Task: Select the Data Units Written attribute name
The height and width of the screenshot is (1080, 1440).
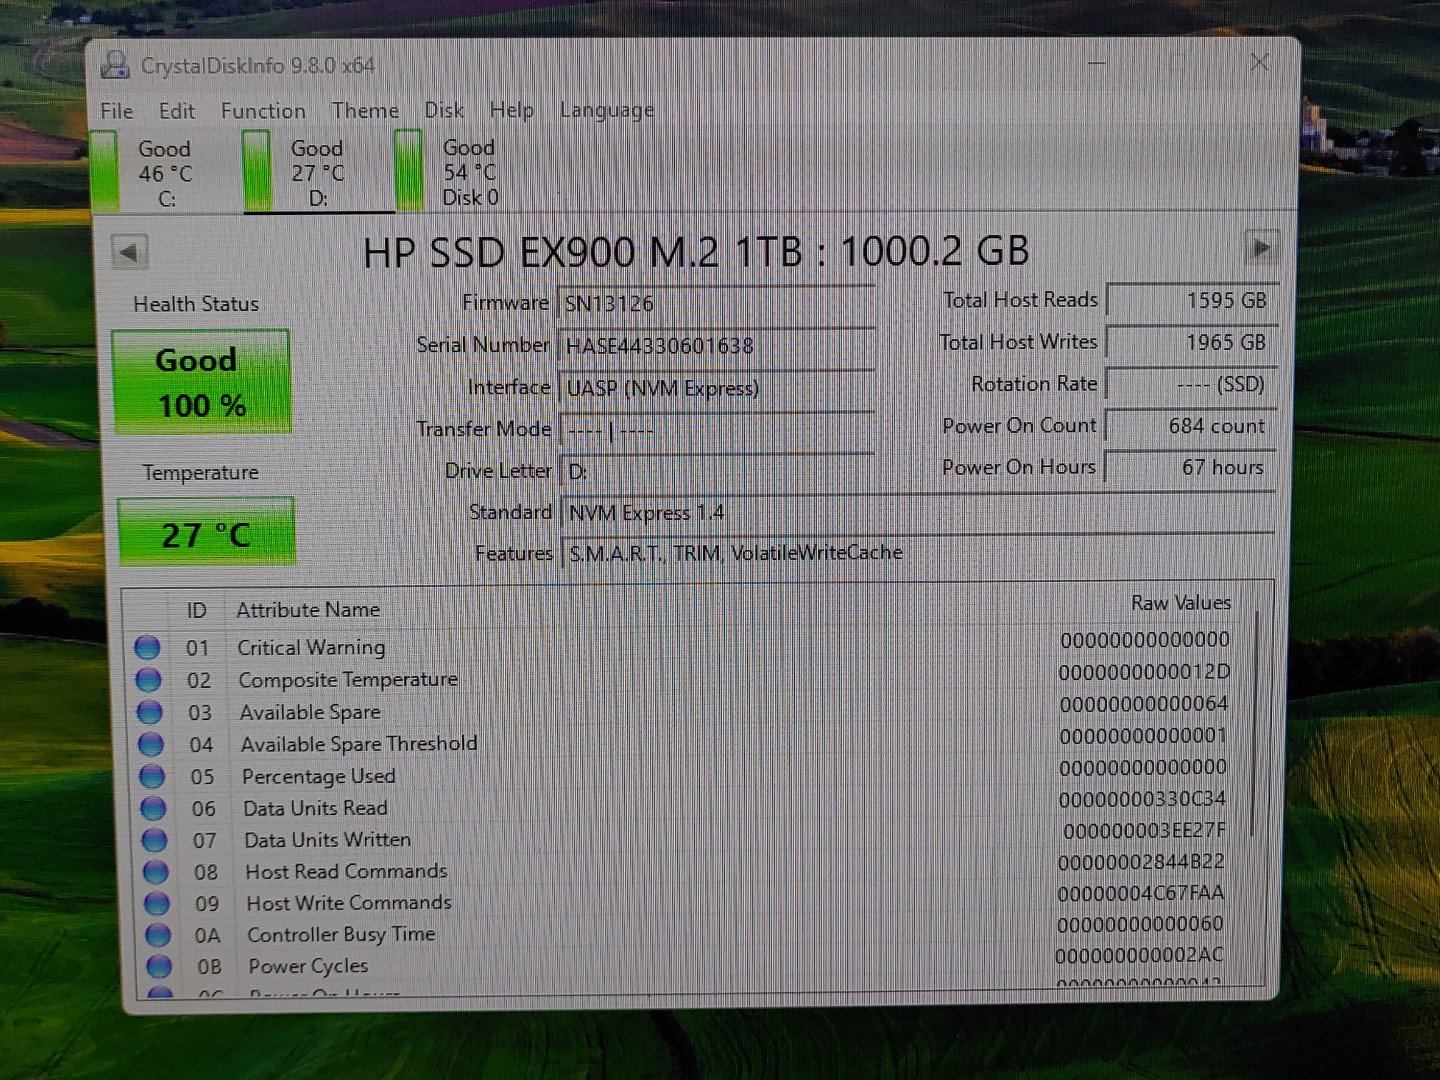Action: tap(328, 840)
